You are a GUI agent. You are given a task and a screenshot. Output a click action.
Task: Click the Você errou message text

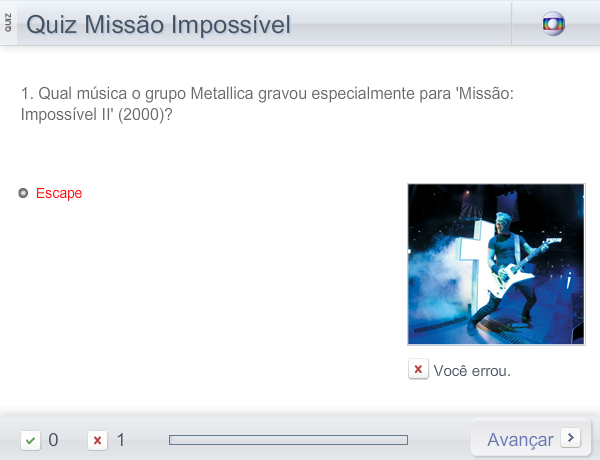pos(472,371)
